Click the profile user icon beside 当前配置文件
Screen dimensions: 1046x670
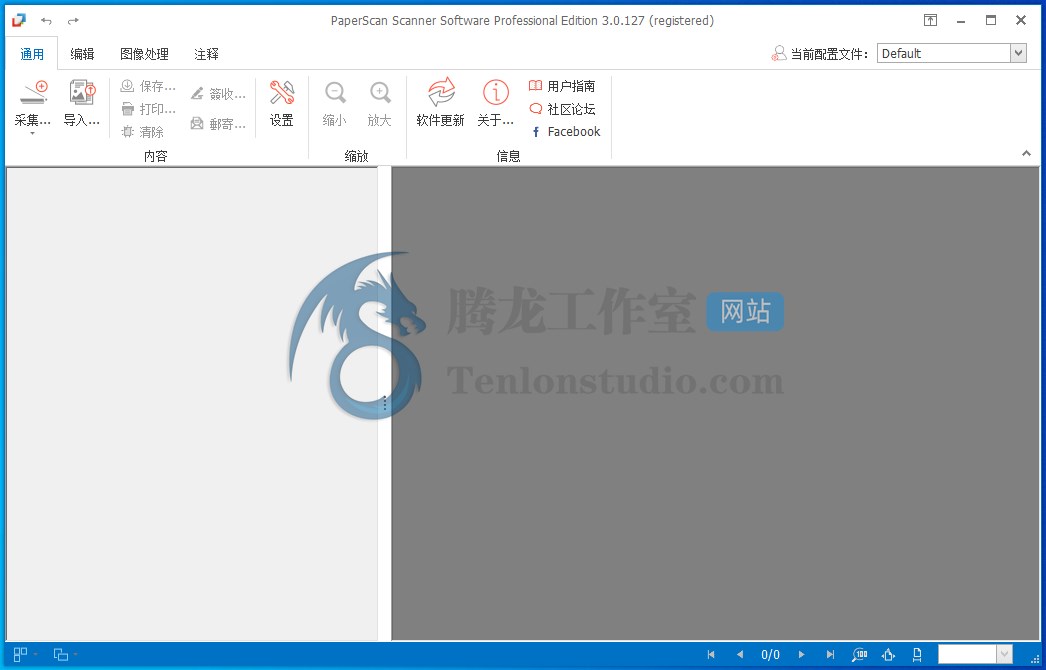click(x=778, y=53)
